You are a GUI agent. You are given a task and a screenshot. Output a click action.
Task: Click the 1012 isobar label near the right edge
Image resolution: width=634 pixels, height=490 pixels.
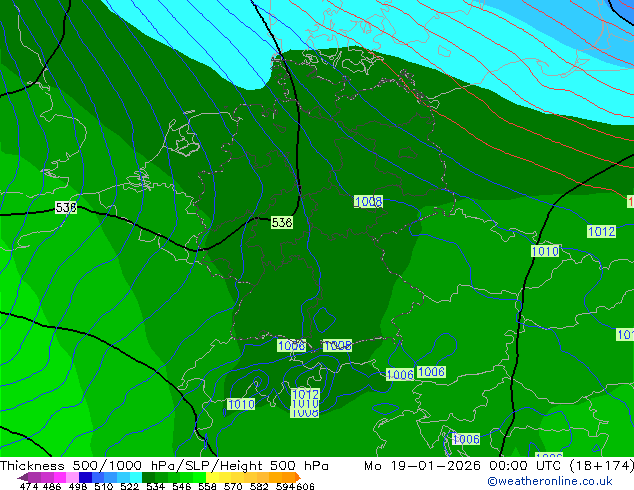[601, 232]
